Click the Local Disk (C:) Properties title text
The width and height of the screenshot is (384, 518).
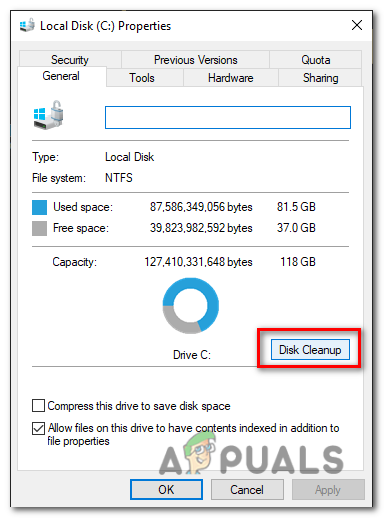point(105,26)
